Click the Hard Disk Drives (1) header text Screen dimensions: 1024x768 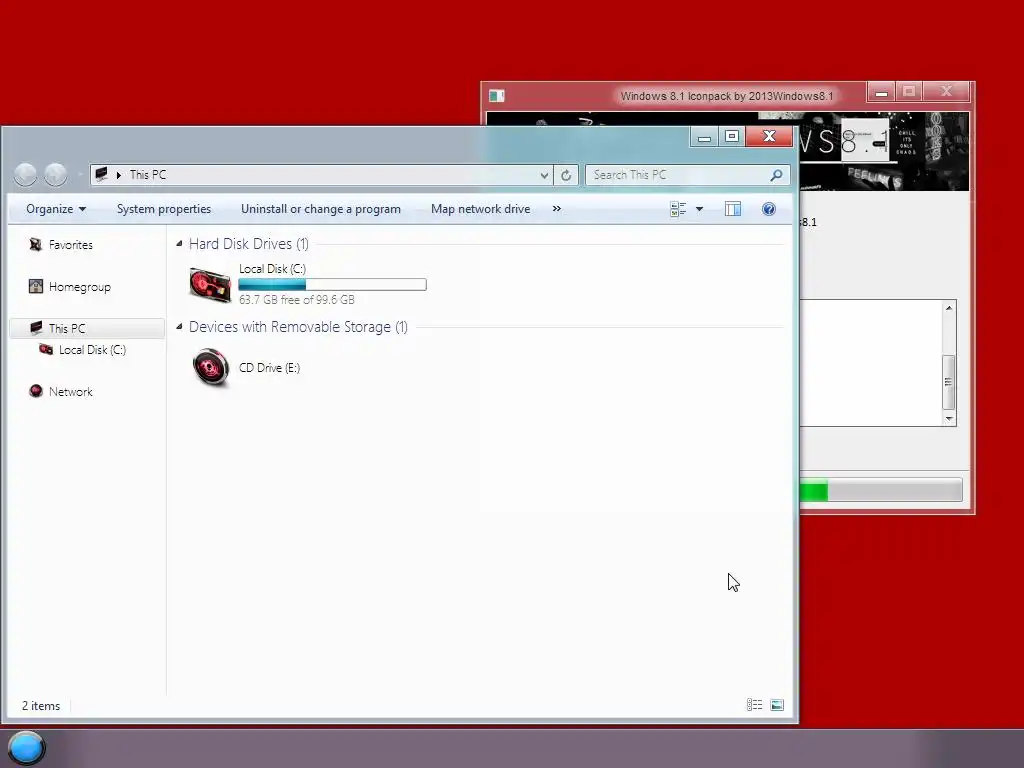coord(249,244)
